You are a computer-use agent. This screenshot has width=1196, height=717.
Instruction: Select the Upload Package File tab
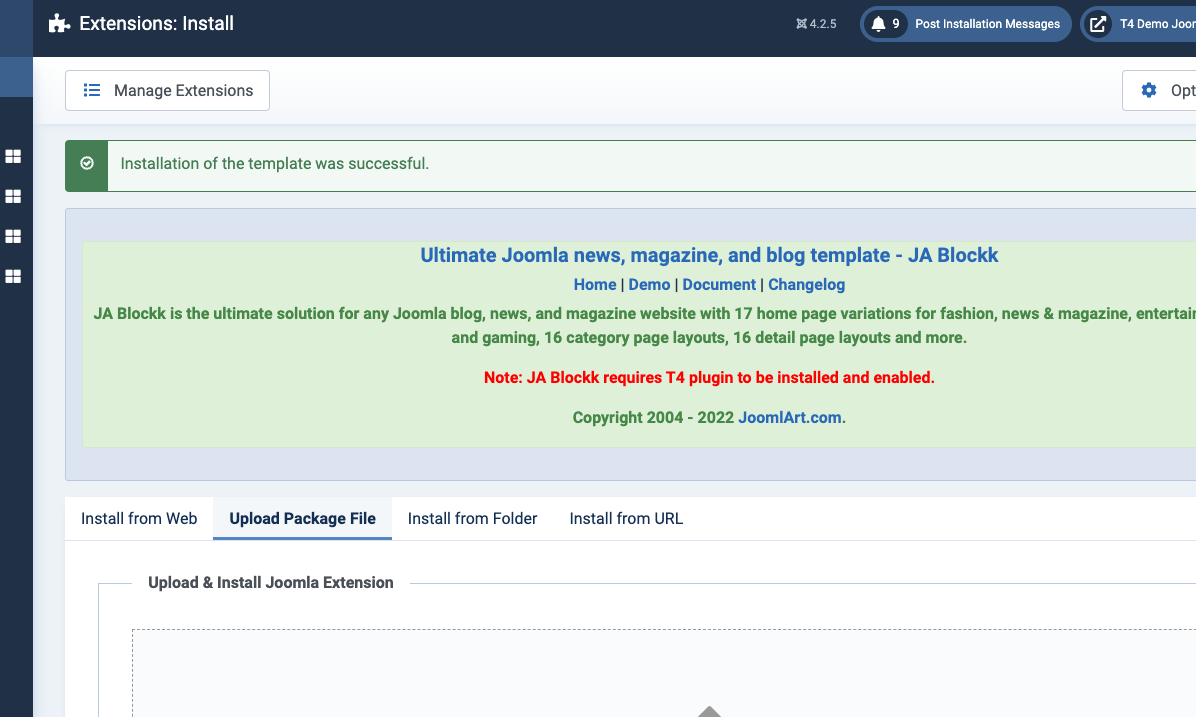point(302,518)
